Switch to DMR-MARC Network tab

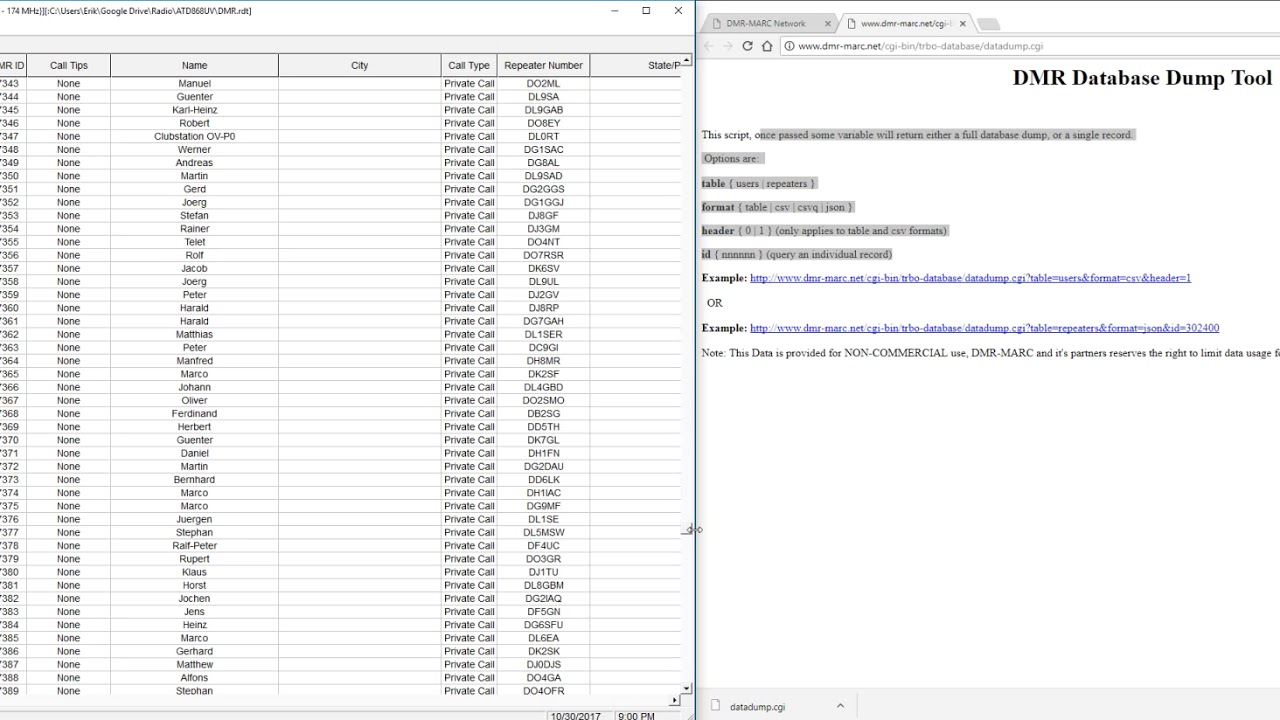pos(765,23)
